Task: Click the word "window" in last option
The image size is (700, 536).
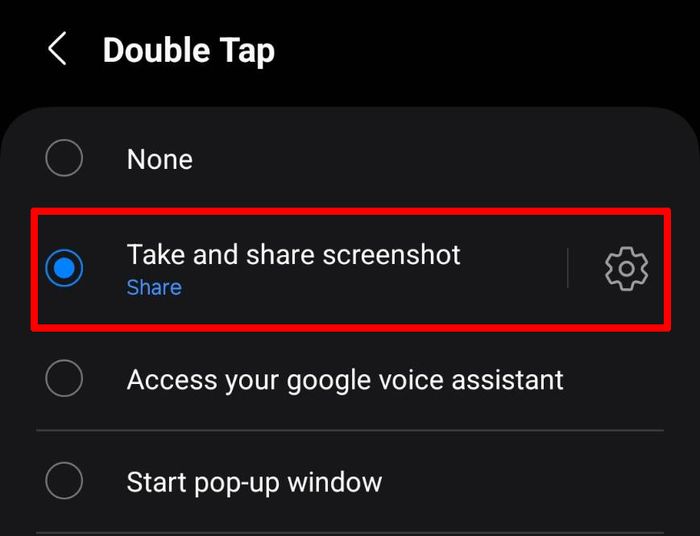Action: coord(335,482)
